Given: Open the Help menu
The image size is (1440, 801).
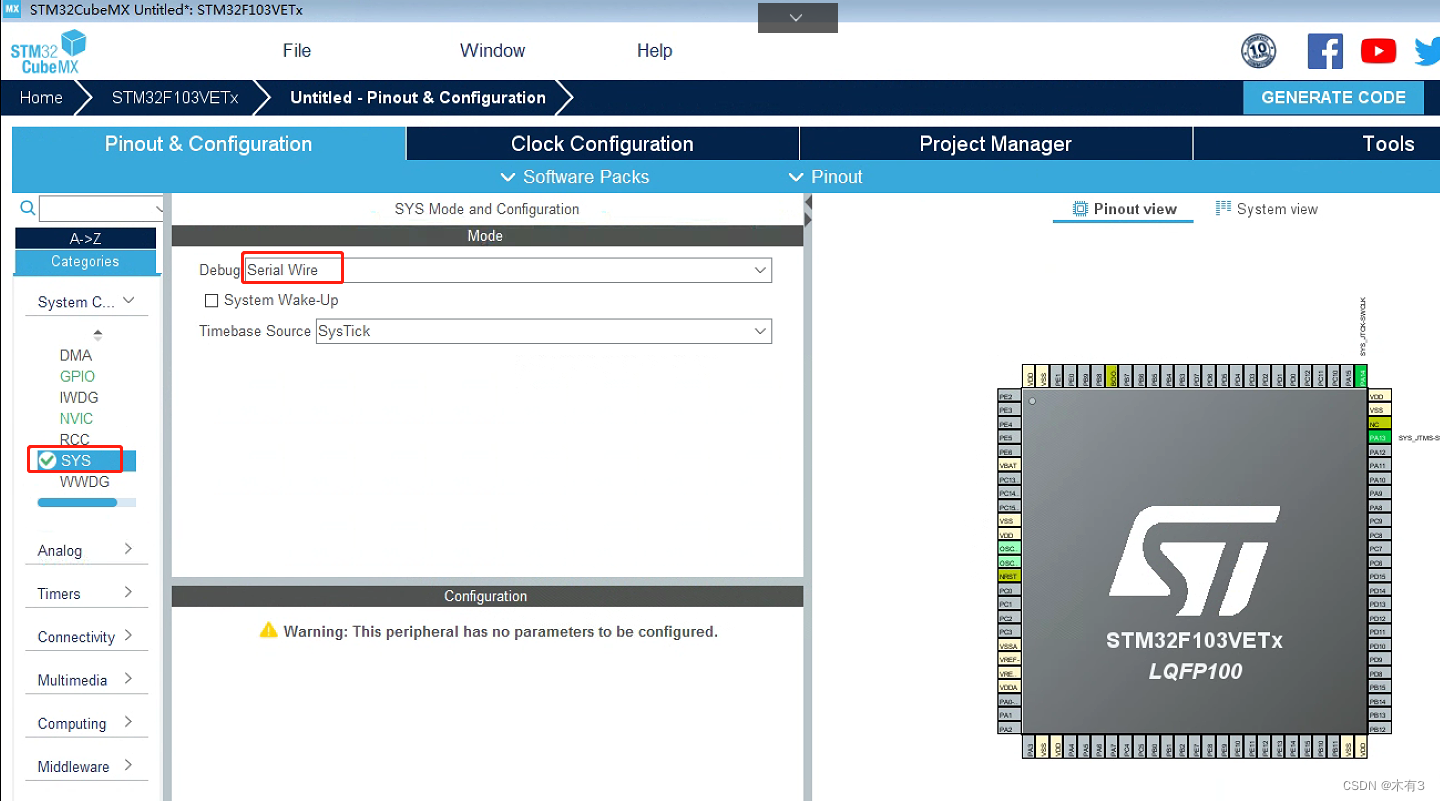Looking at the screenshot, I should coord(655,51).
